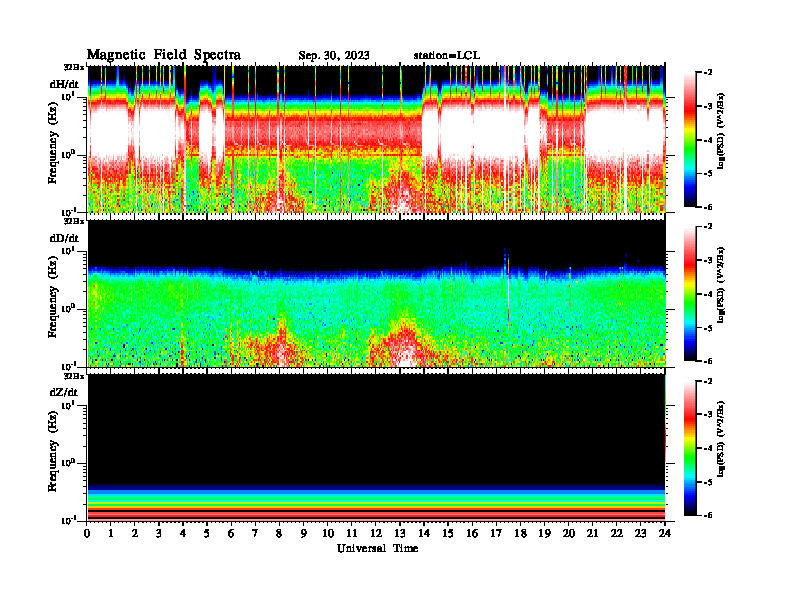Click the Log(PSD) colorbar title beside dD/dt panel

(721, 285)
